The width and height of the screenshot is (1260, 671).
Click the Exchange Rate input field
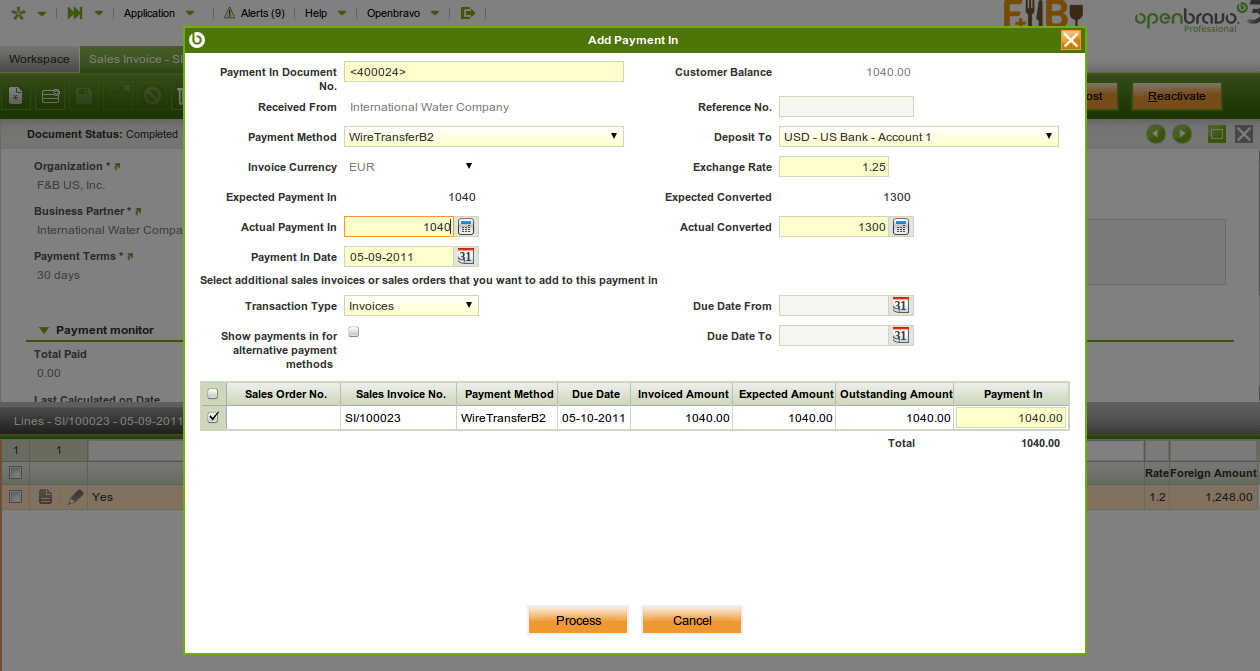tap(833, 167)
